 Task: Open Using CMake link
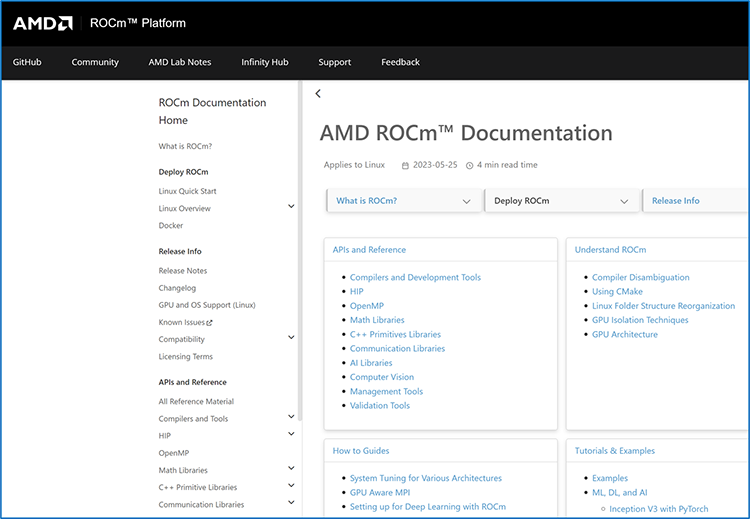[617, 291]
